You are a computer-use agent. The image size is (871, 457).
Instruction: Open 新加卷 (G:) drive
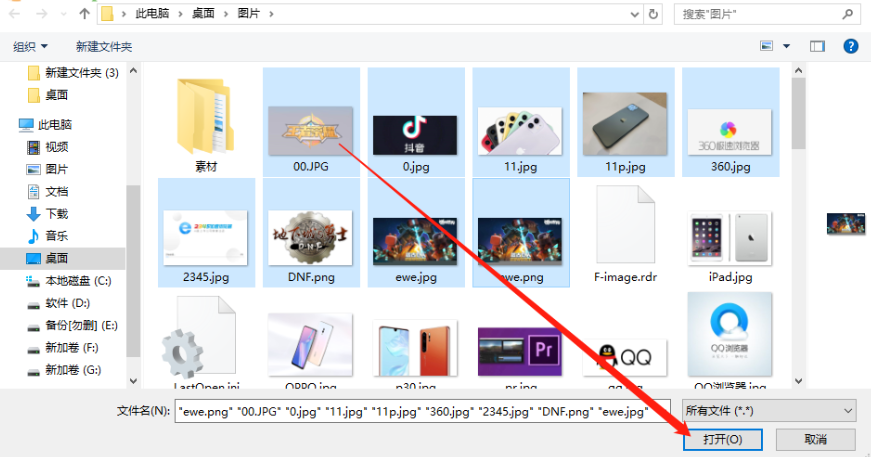(x=64, y=370)
